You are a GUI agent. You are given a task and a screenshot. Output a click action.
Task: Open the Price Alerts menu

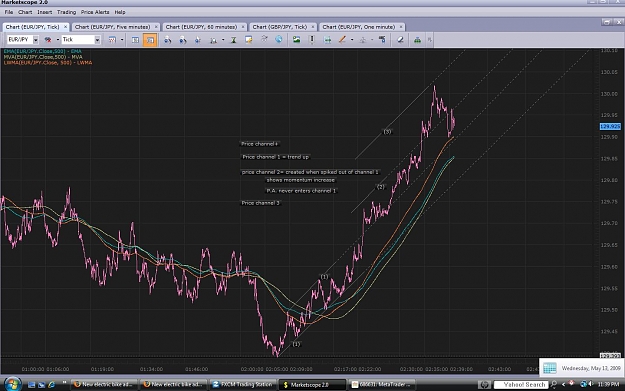pyautogui.click(x=95, y=12)
